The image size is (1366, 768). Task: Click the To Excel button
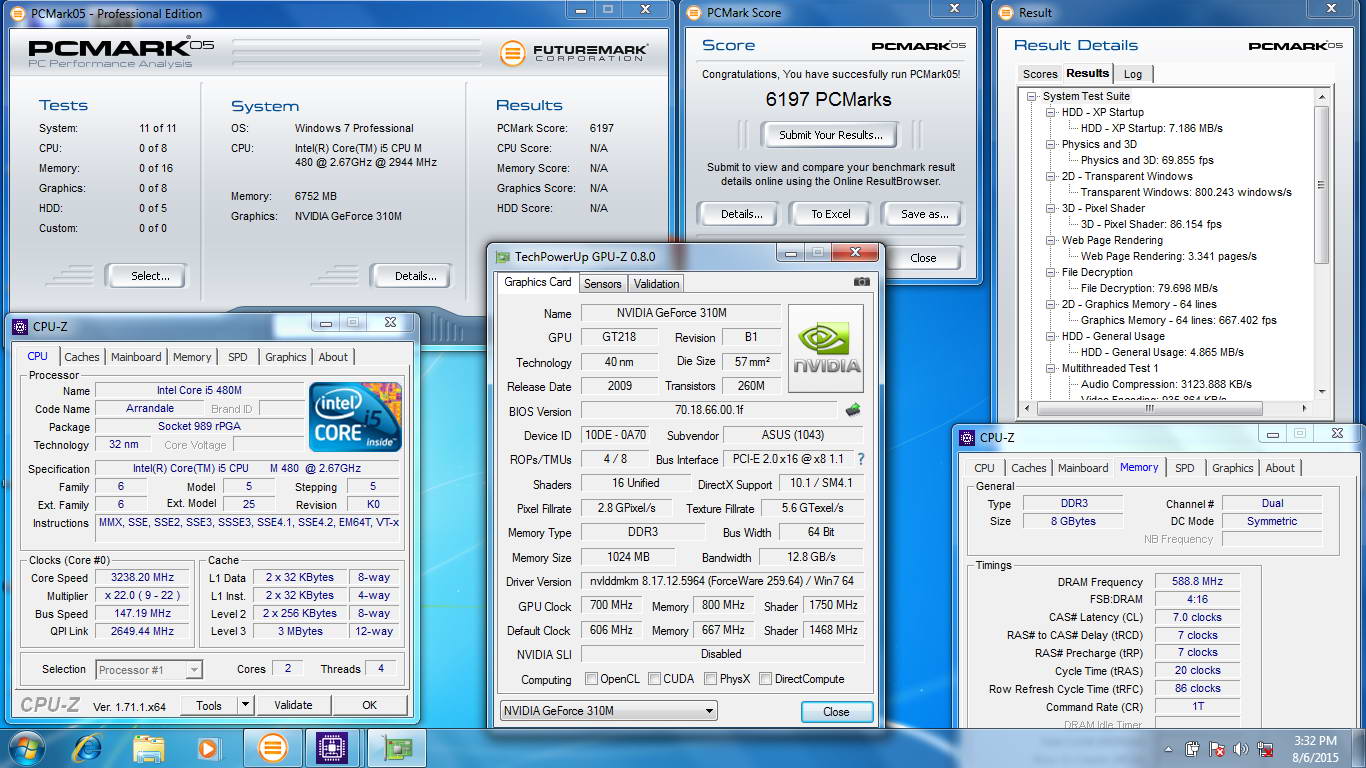pyautogui.click(x=831, y=214)
